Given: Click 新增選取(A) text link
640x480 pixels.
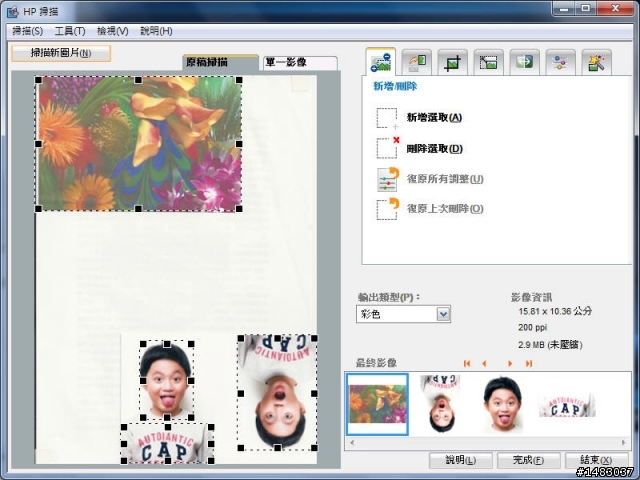Looking at the screenshot, I should [434, 118].
